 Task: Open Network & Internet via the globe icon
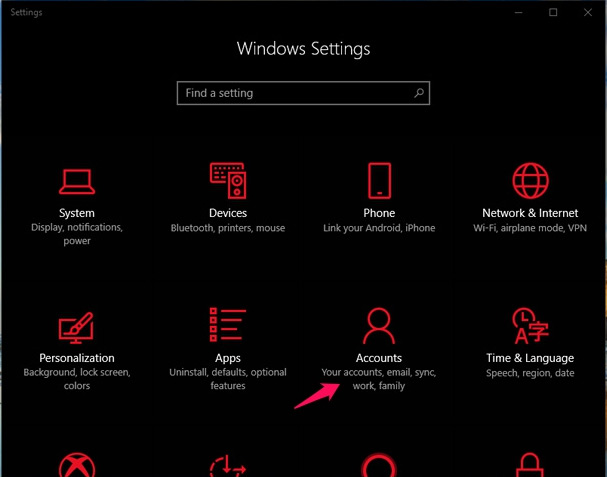click(530, 180)
